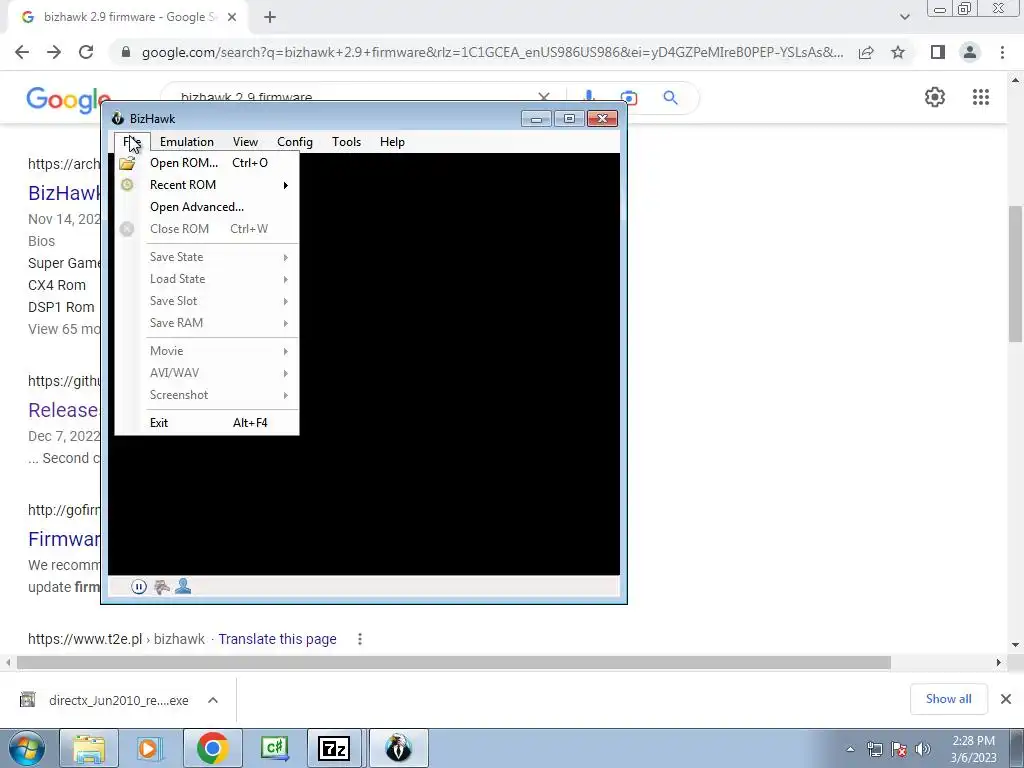
Task: Switch to Chrome in the taskbar
Action: pyautogui.click(x=212, y=748)
